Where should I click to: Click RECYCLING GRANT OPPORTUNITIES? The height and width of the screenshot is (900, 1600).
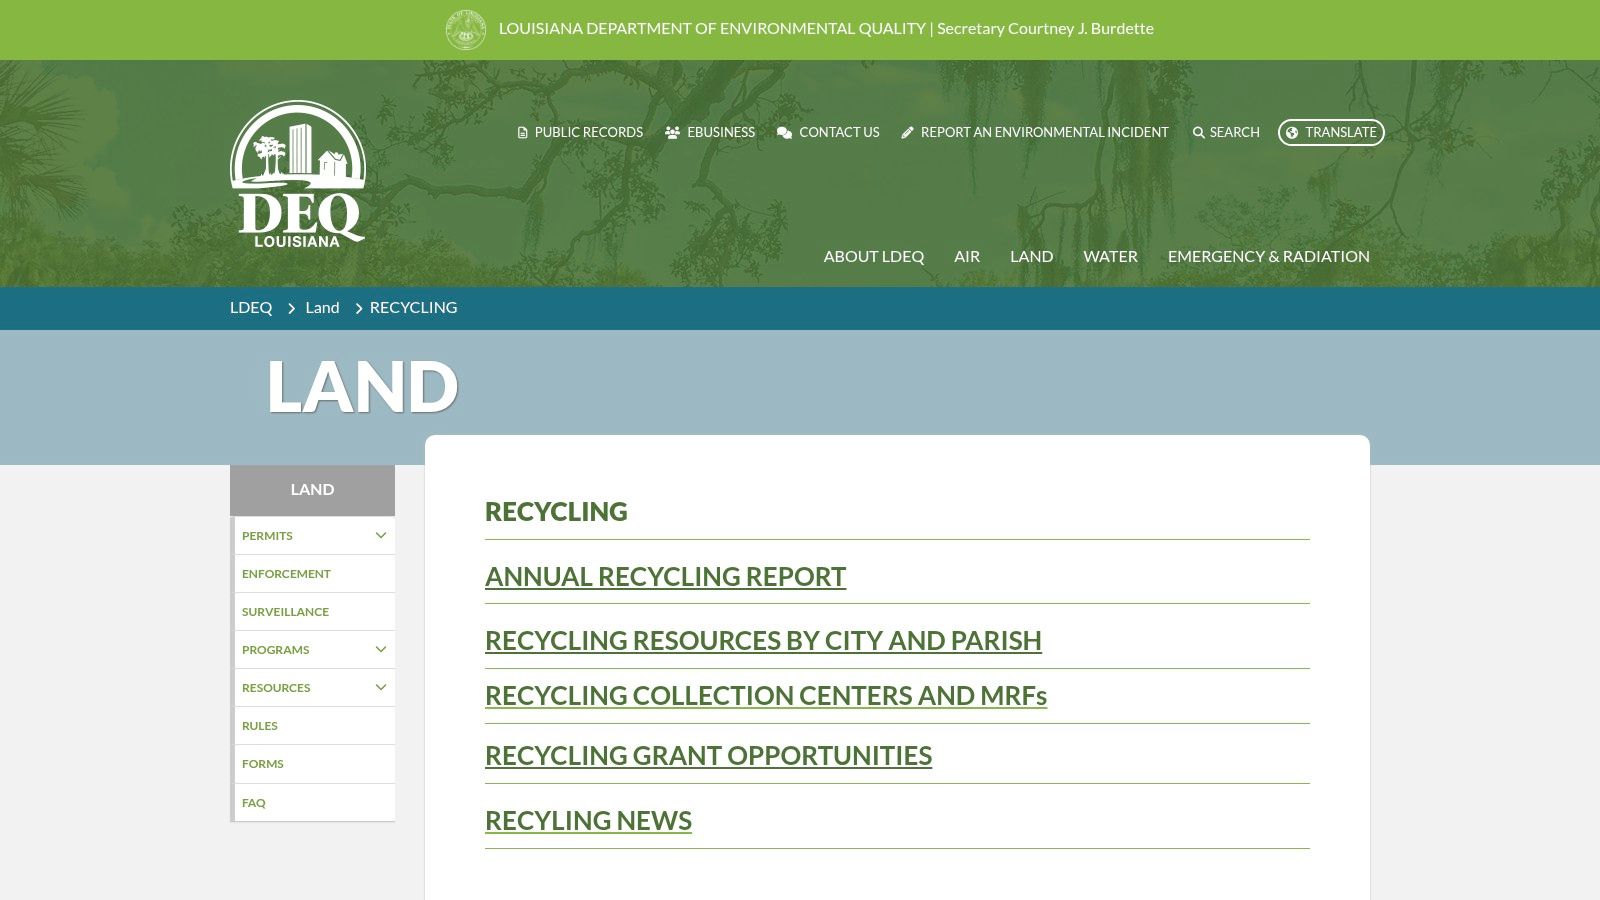click(708, 756)
